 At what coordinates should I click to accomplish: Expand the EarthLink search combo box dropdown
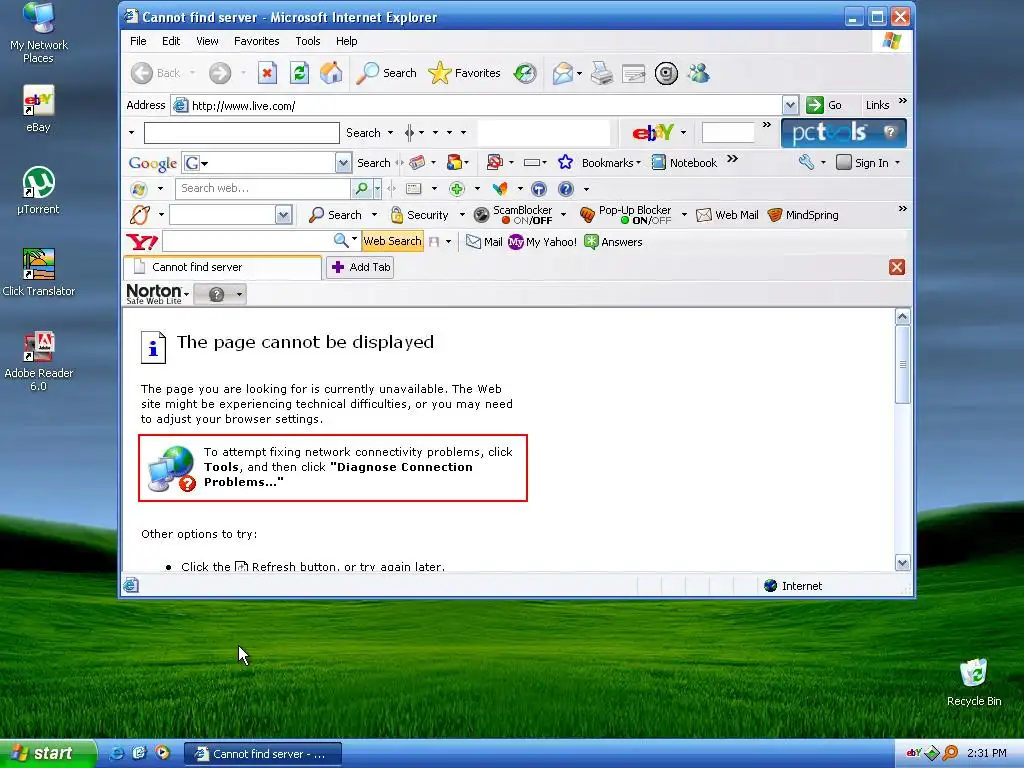click(x=283, y=215)
